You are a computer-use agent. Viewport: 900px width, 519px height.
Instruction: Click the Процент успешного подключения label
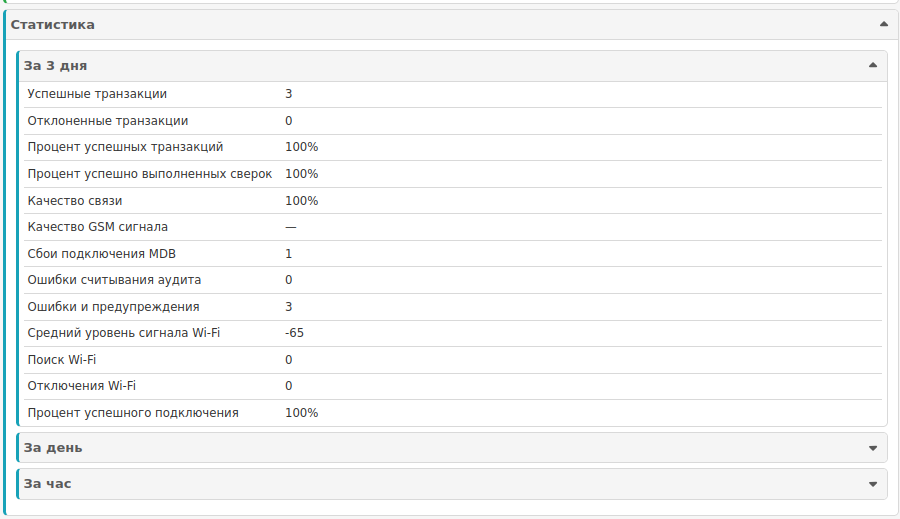tap(133, 413)
